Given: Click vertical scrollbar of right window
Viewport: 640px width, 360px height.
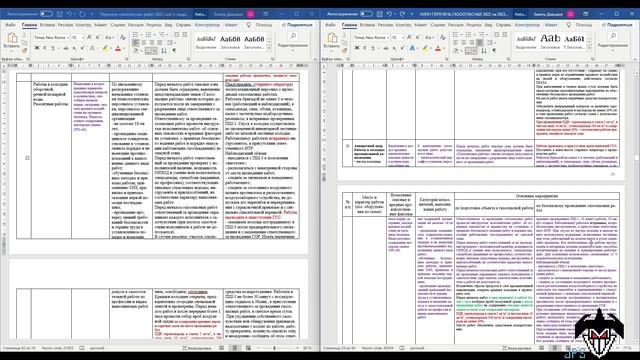Looking at the screenshot, I should tap(637, 204).
